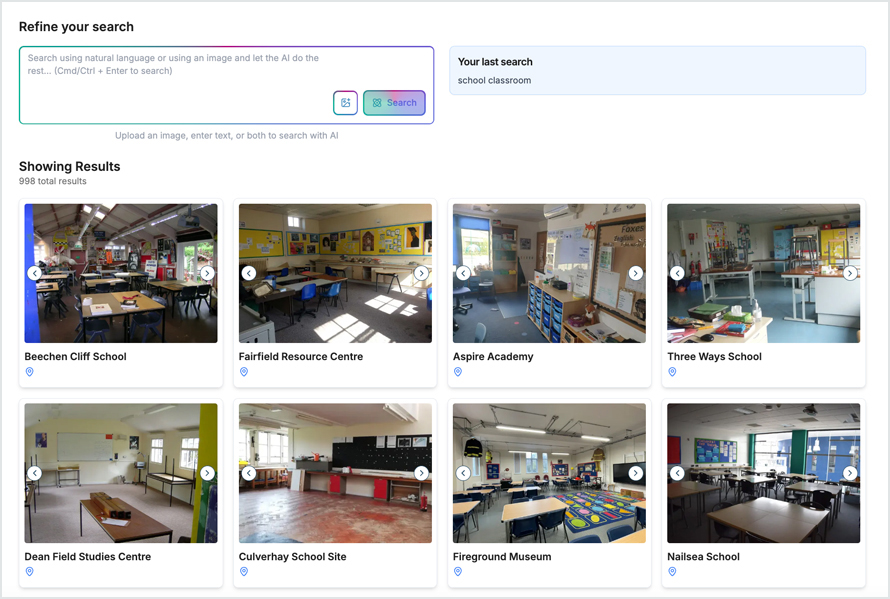Show previous image for Three Ways School
The height and width of the screenshot is (599, 890).
click(x=677, y=273)
